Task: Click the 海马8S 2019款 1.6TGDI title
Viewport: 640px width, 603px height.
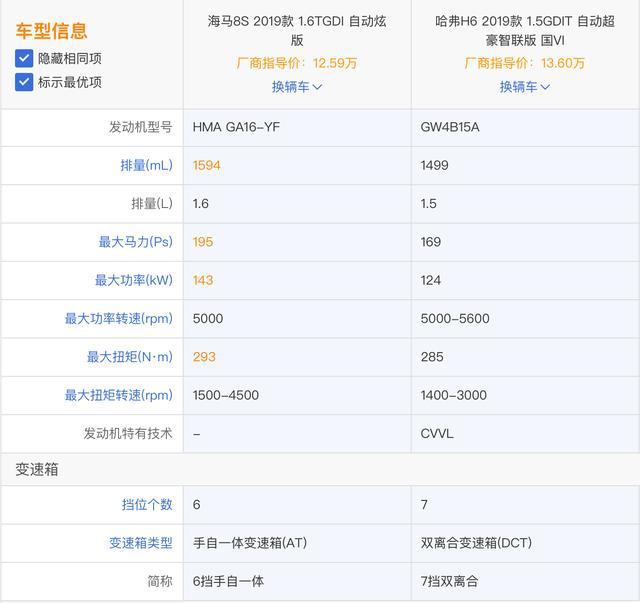Action: click(x=297, y=31)
